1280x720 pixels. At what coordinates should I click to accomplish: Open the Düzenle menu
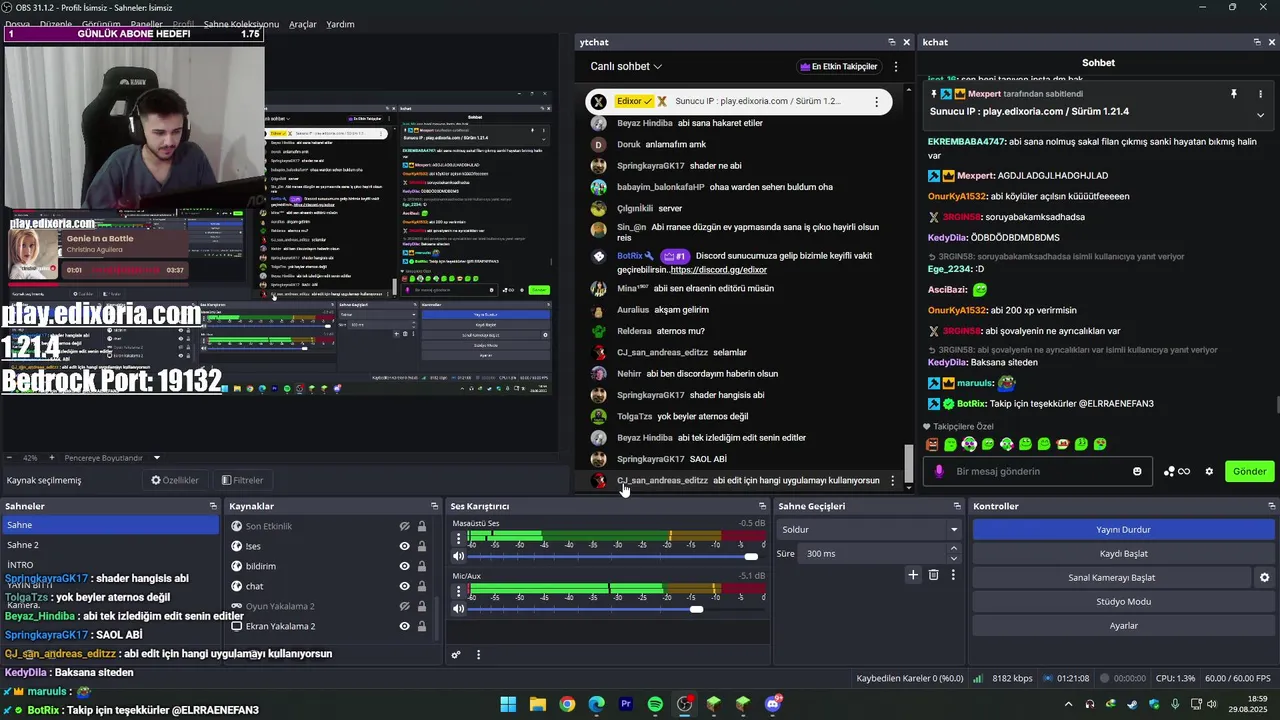pyautogui.click(x=56, y=24)
